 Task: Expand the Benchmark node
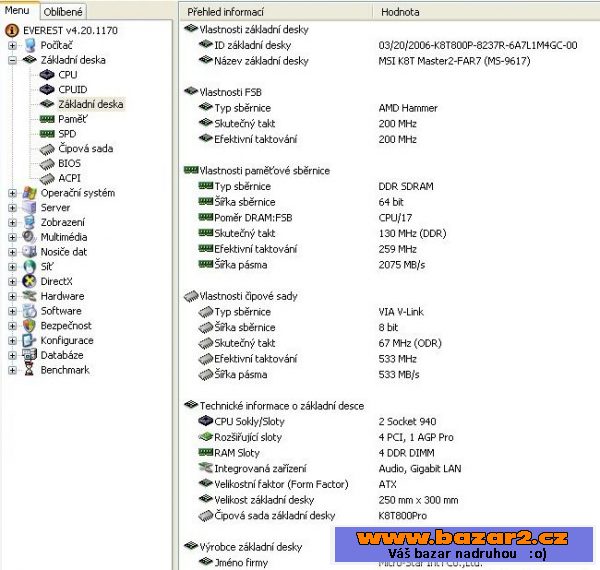tap(12, 370)
